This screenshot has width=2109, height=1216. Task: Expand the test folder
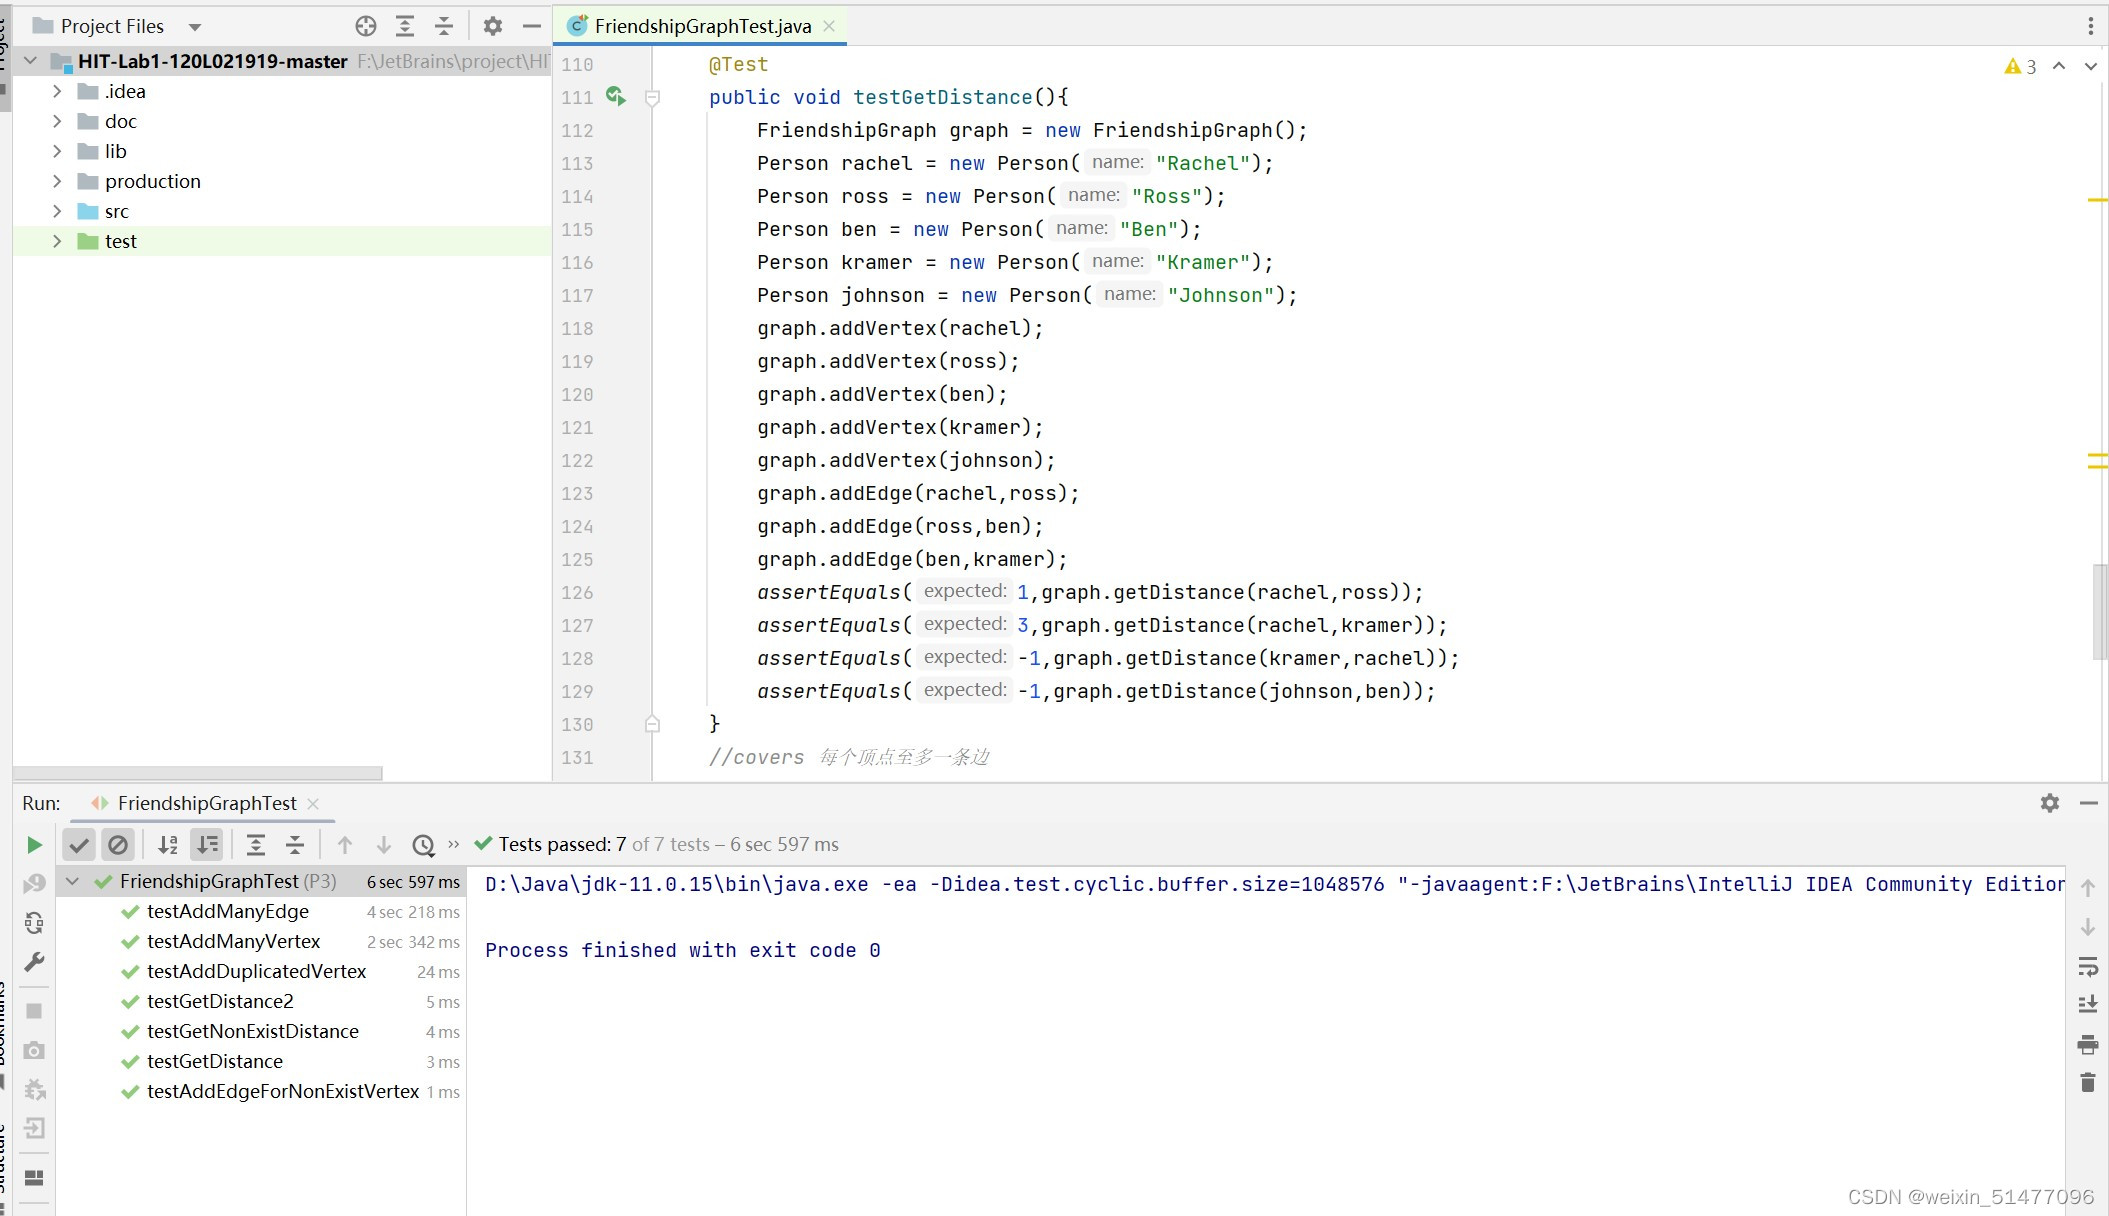coord(57,241)
